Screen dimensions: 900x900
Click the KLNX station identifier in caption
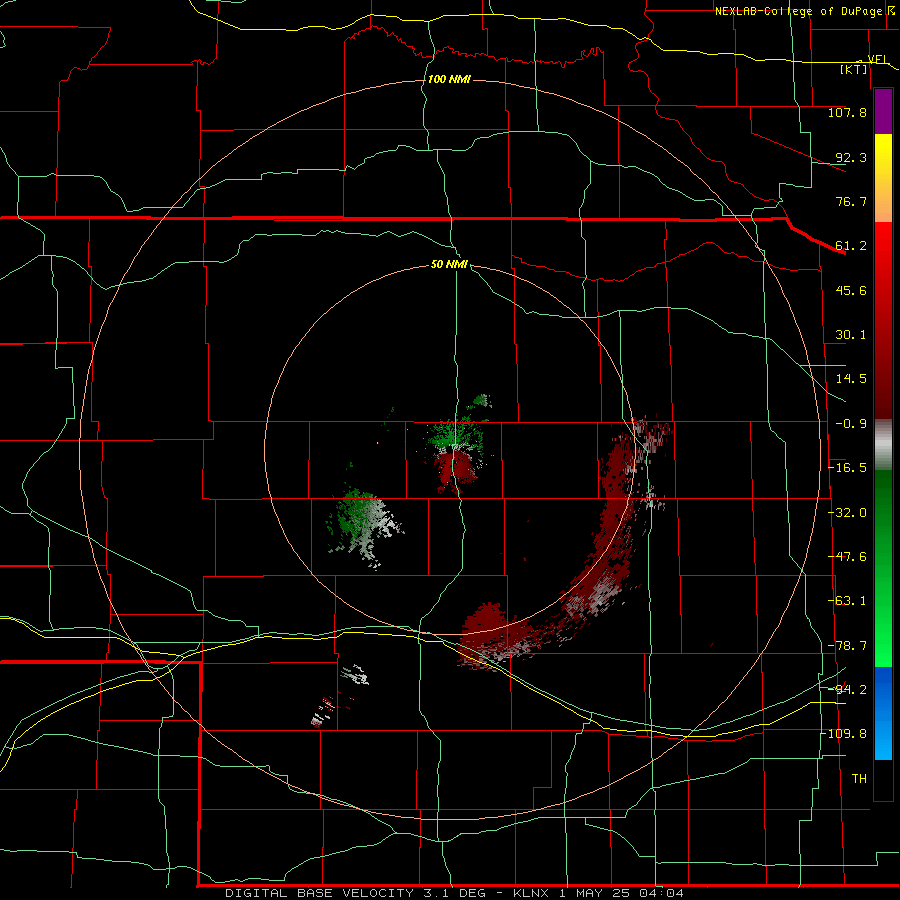click(532, 893)
